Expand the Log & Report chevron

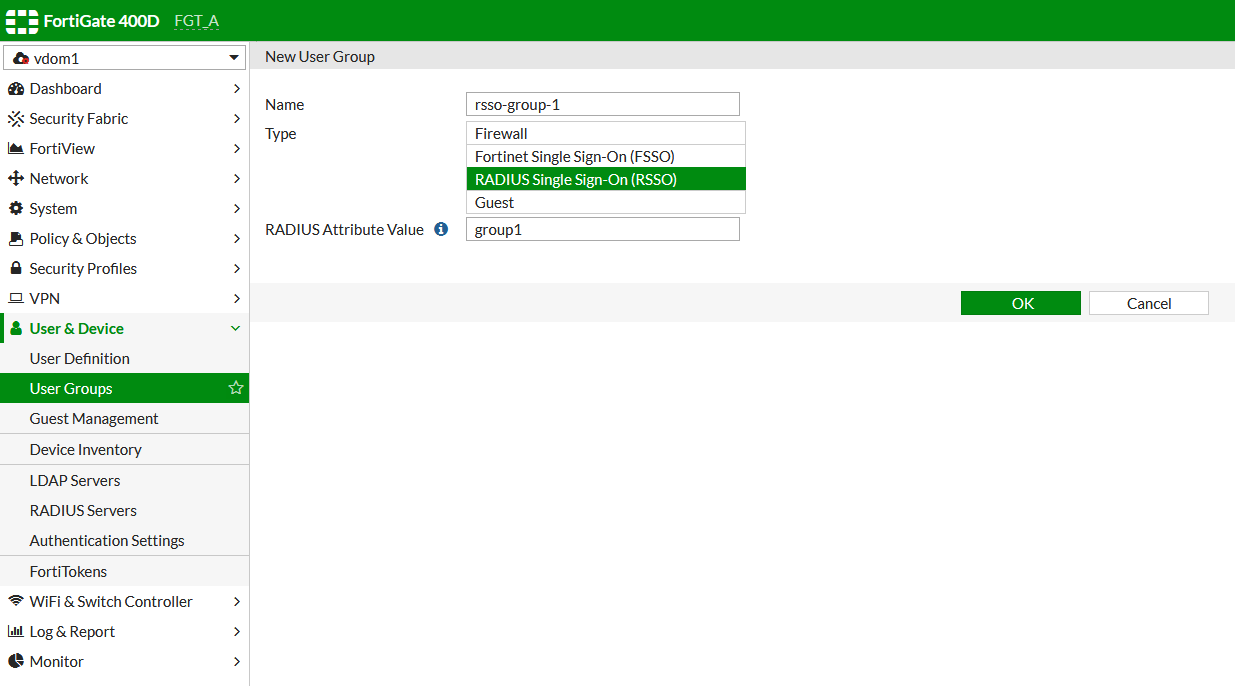237,631
